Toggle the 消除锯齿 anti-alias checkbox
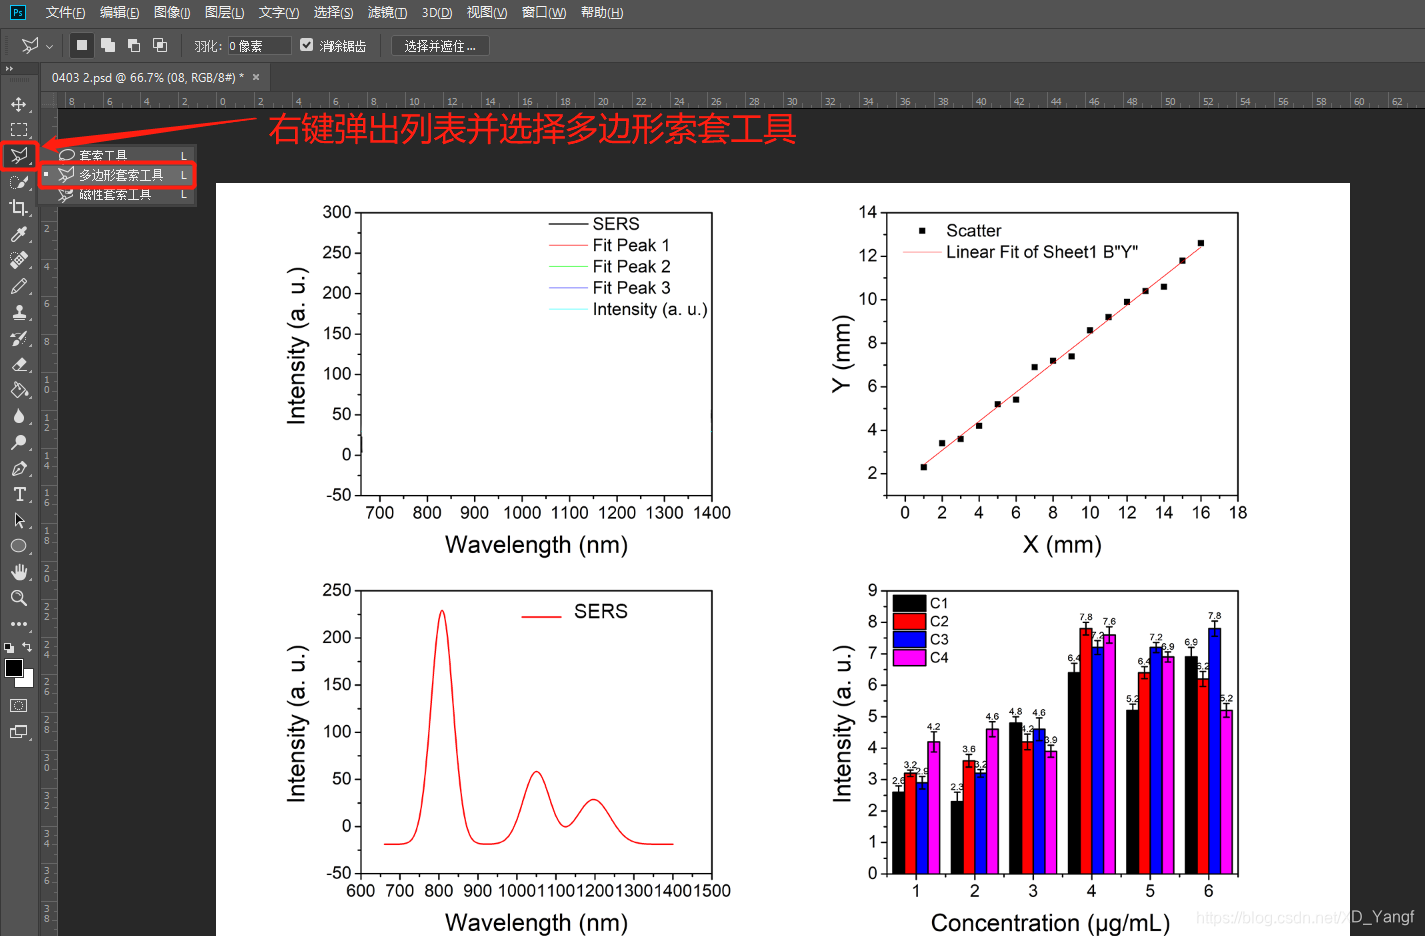 [307, 45]
